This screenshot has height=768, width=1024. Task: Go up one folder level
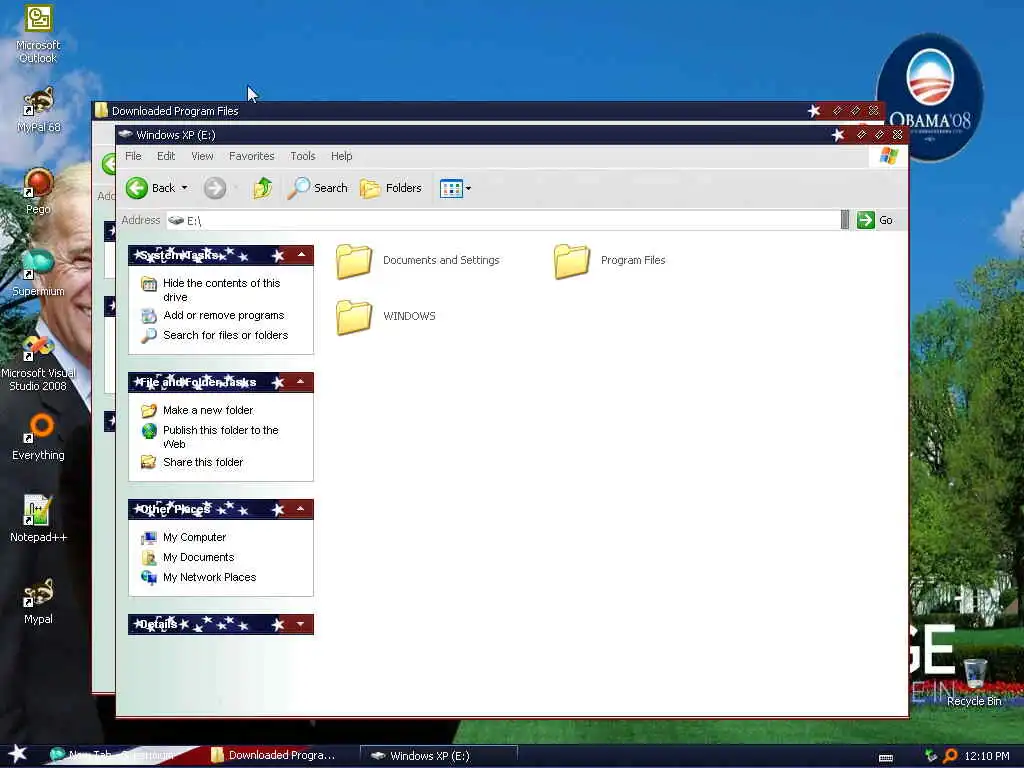point(263,188)
